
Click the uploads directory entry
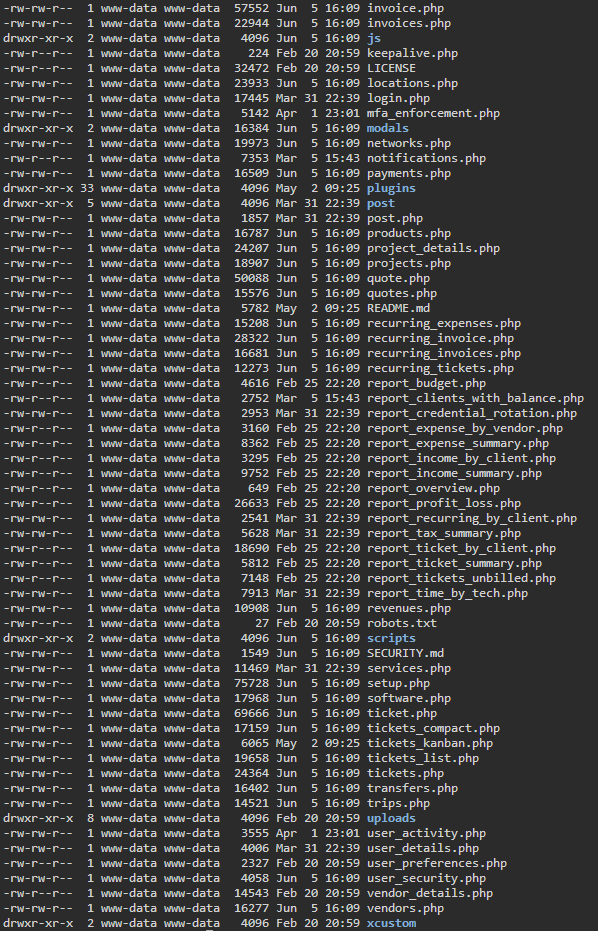(391, 818)
